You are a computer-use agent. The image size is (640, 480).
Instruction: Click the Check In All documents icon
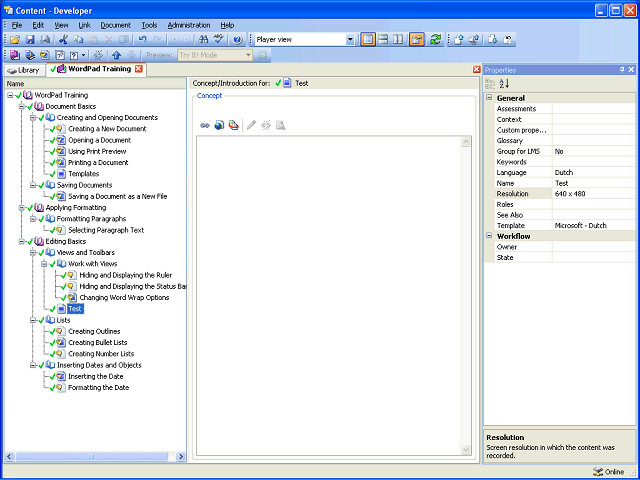[x=474, y=40]
